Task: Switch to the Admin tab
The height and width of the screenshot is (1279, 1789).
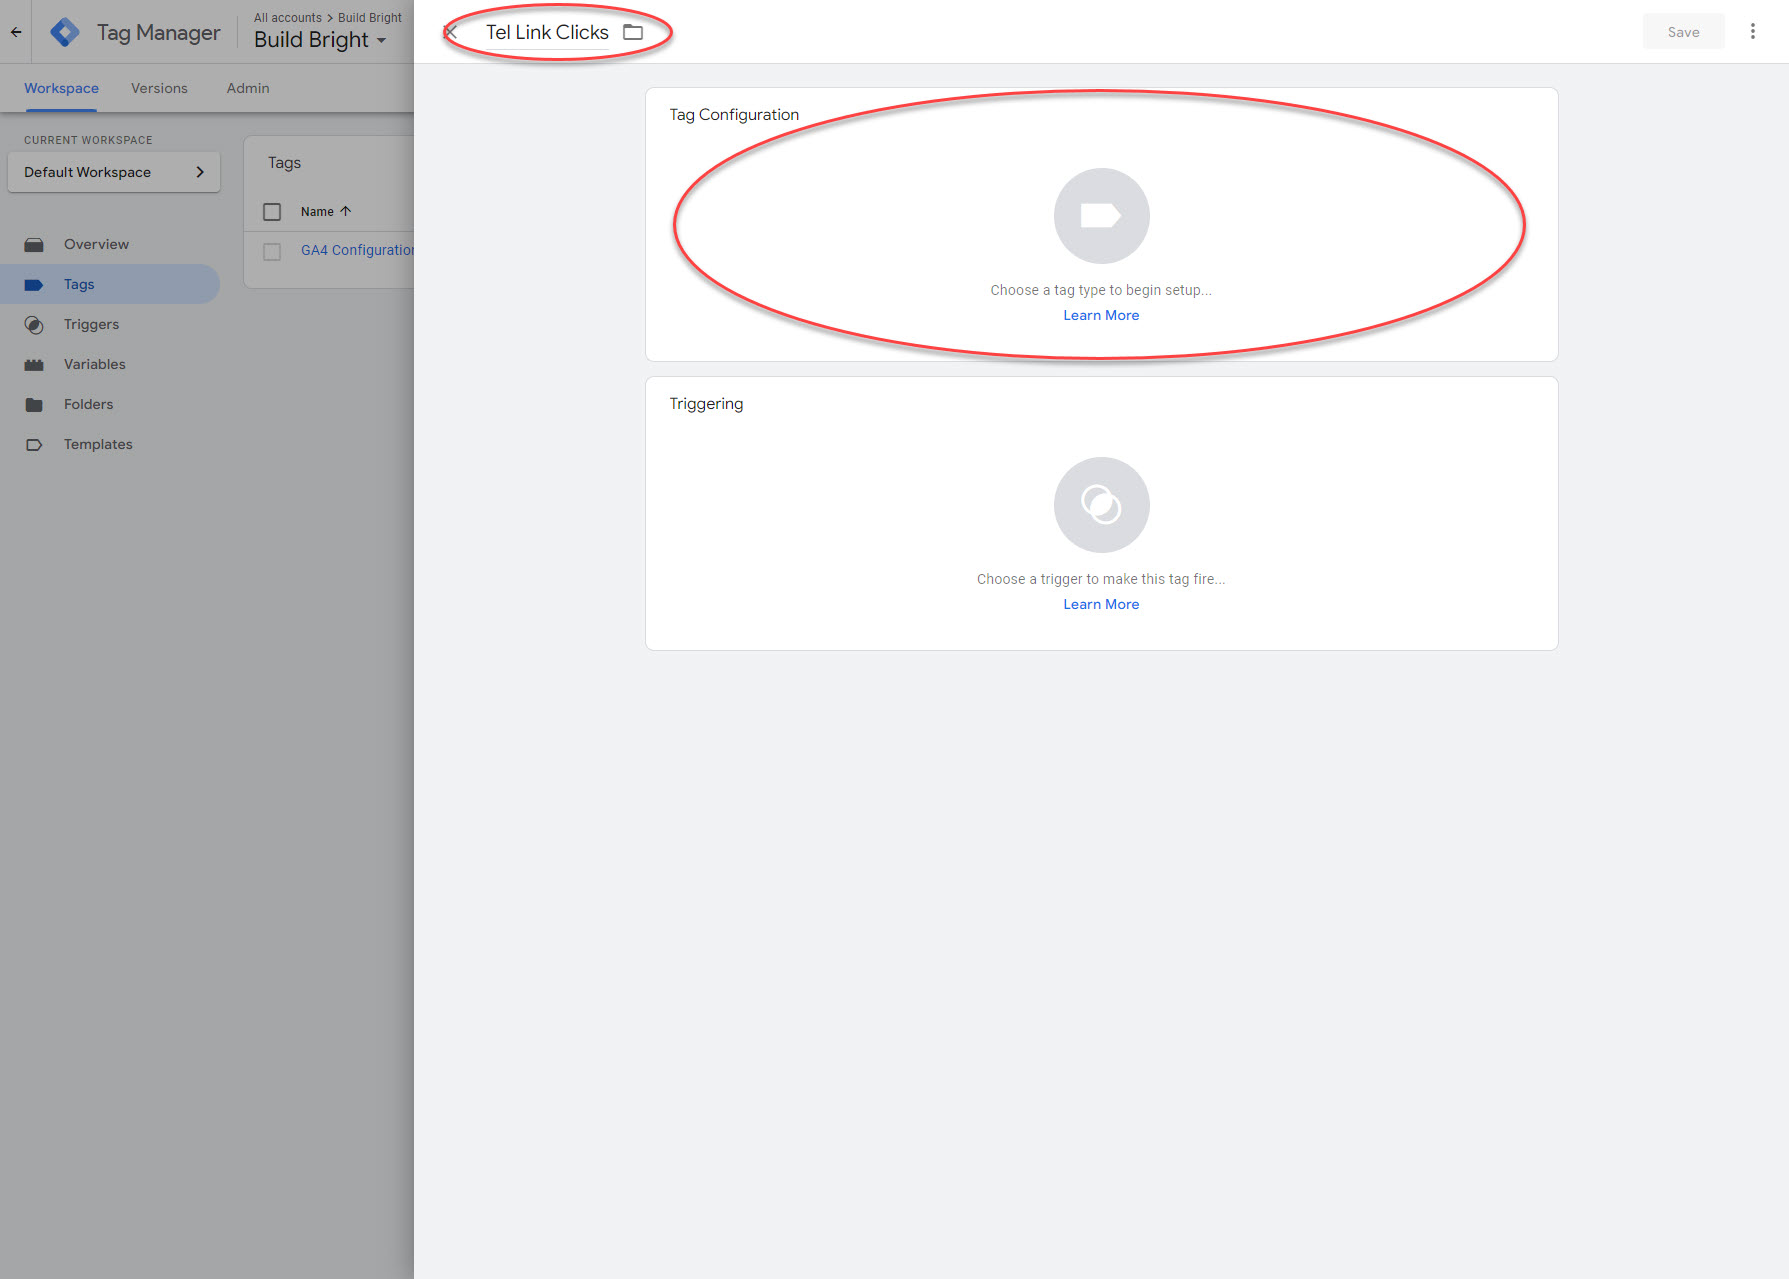Action: (x=248, y=88)
